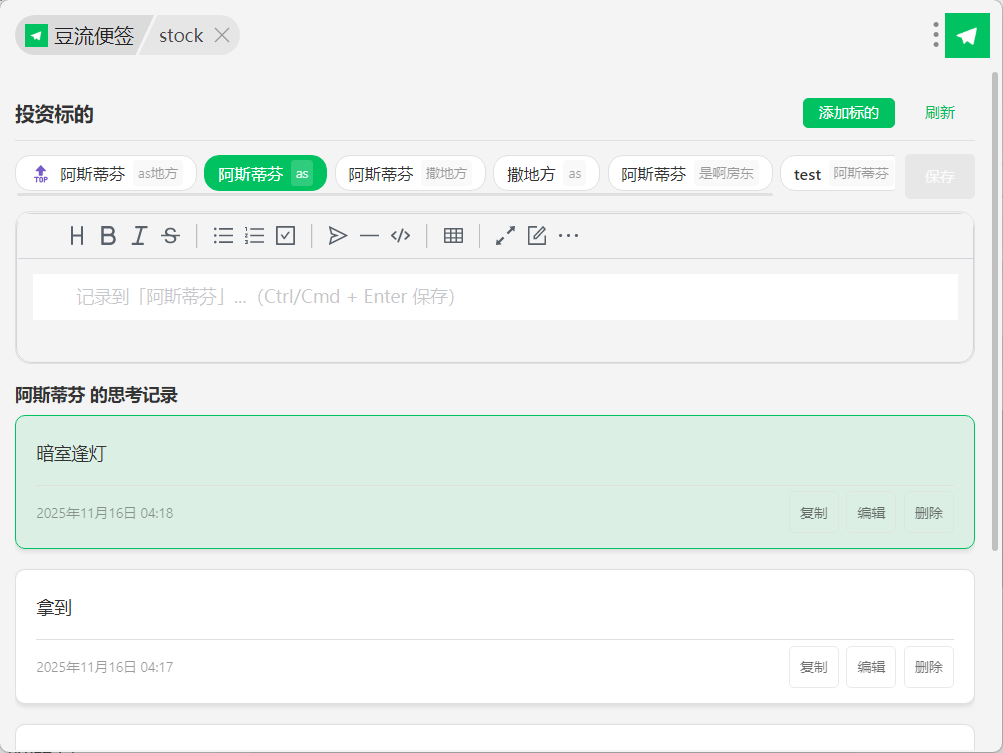This screenshot has width=1003, height=753.
Task: Insert a horizontal divider line
Action: pos(369,236)
